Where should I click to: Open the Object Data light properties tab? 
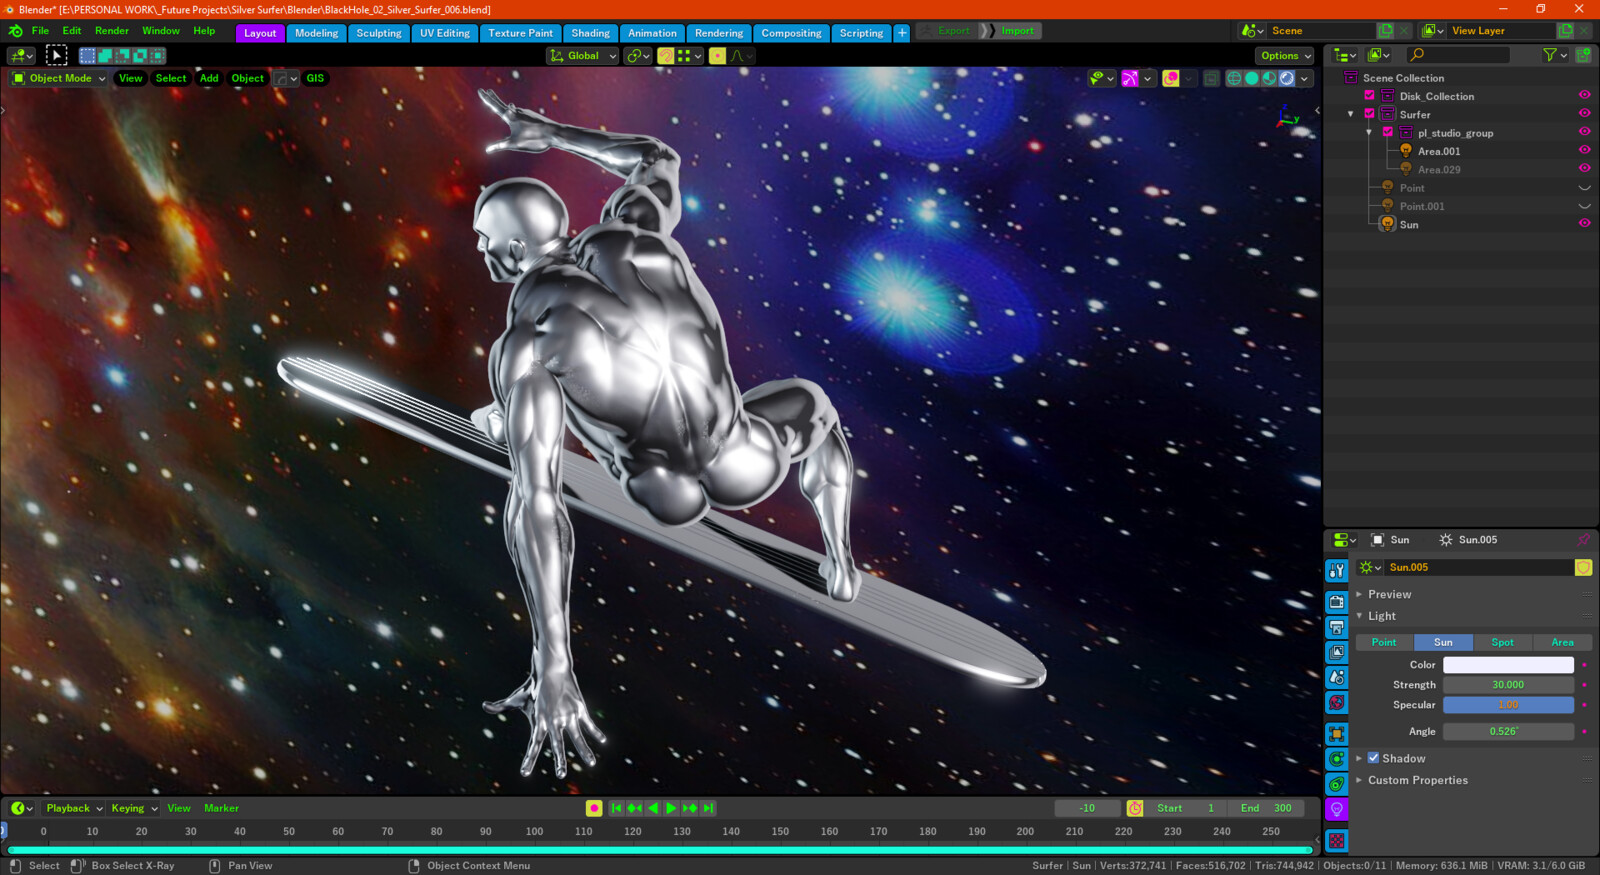1337,809
